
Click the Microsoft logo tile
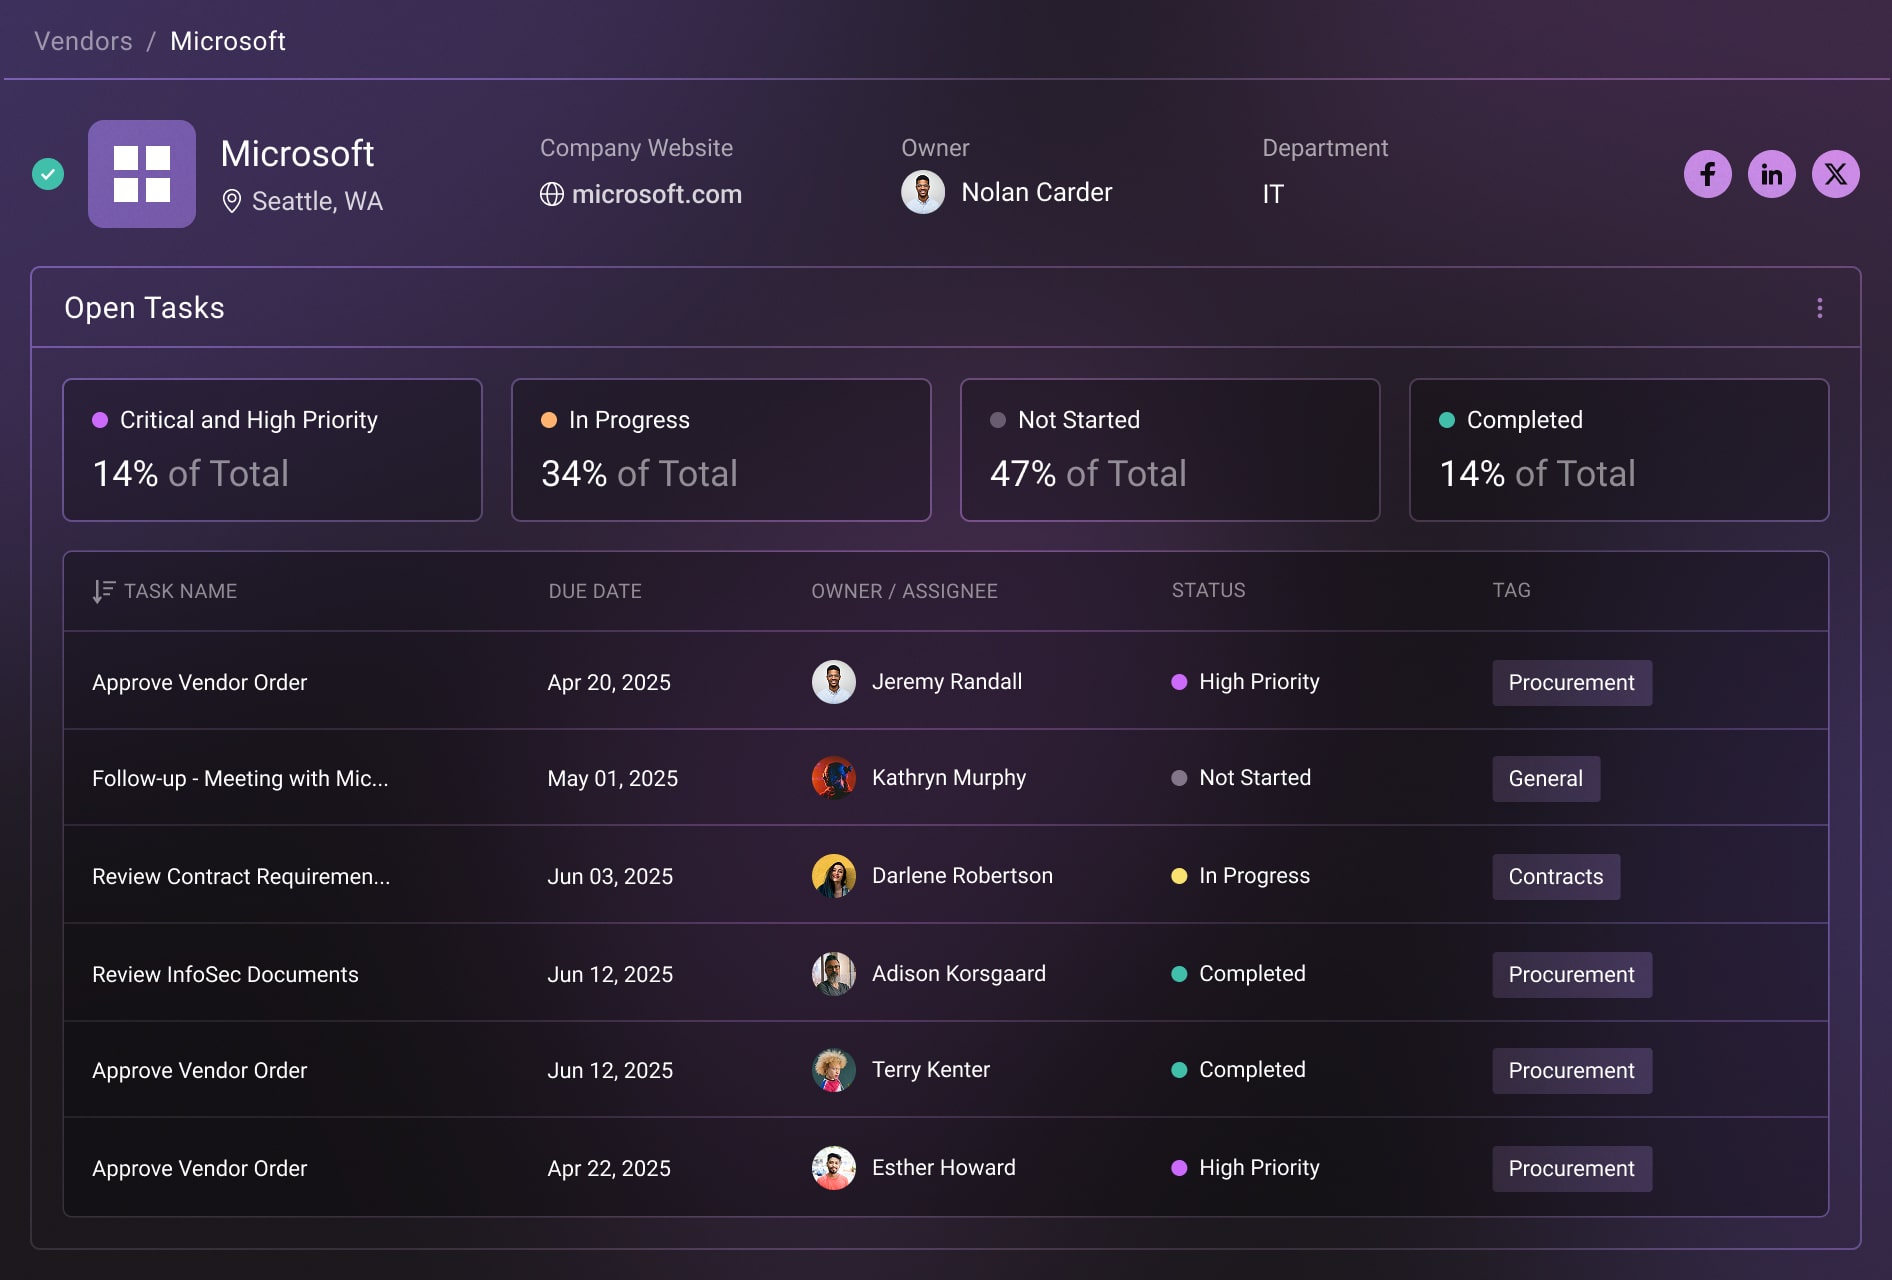[x=142, y=174]
